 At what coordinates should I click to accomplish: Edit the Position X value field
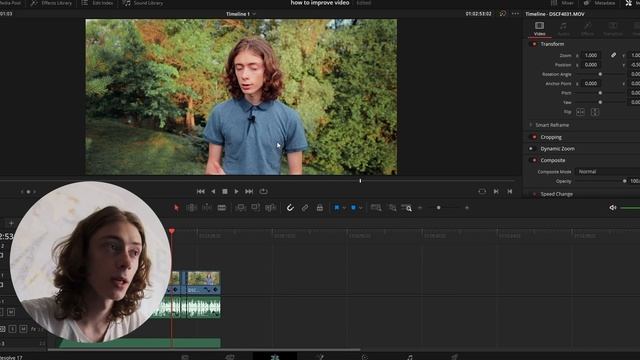click(591, 65)
